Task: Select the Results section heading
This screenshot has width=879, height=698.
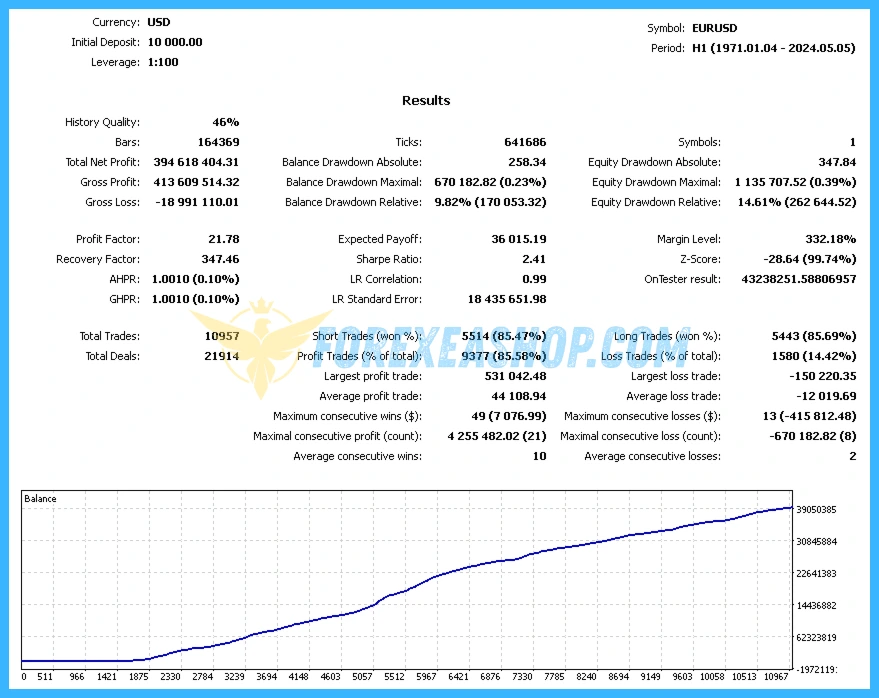Action: pos(426,100)
